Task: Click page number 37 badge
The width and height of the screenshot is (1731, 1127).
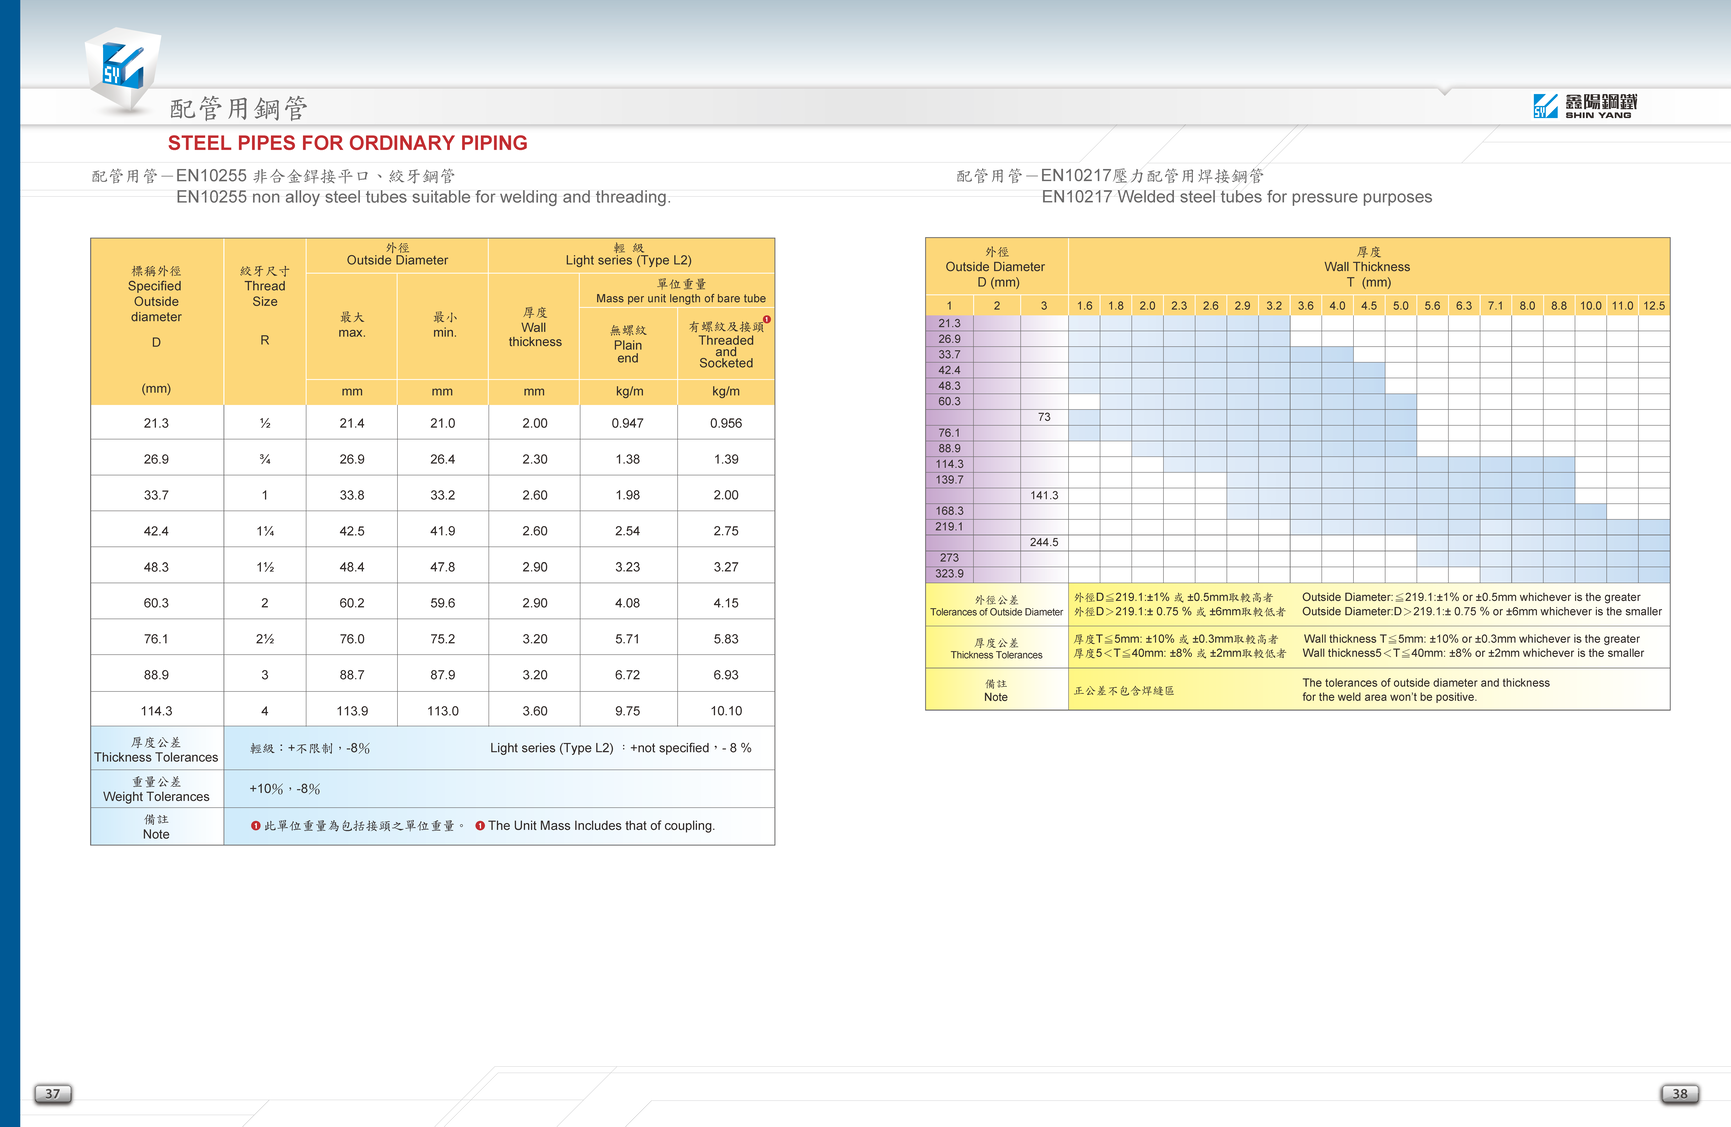Action: (x=52, y=1094)
